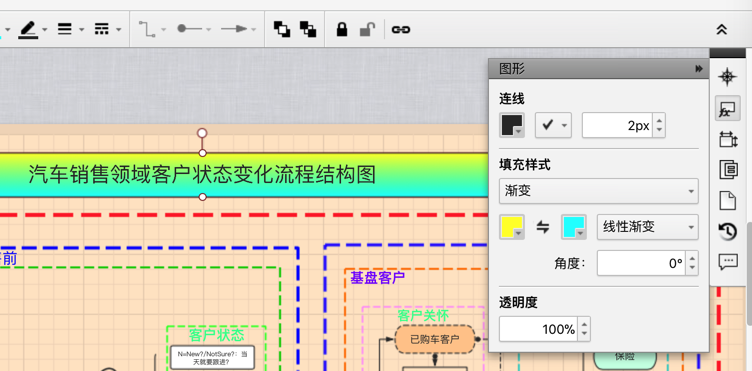Click the line style dashes icon

tap(102, 29)
